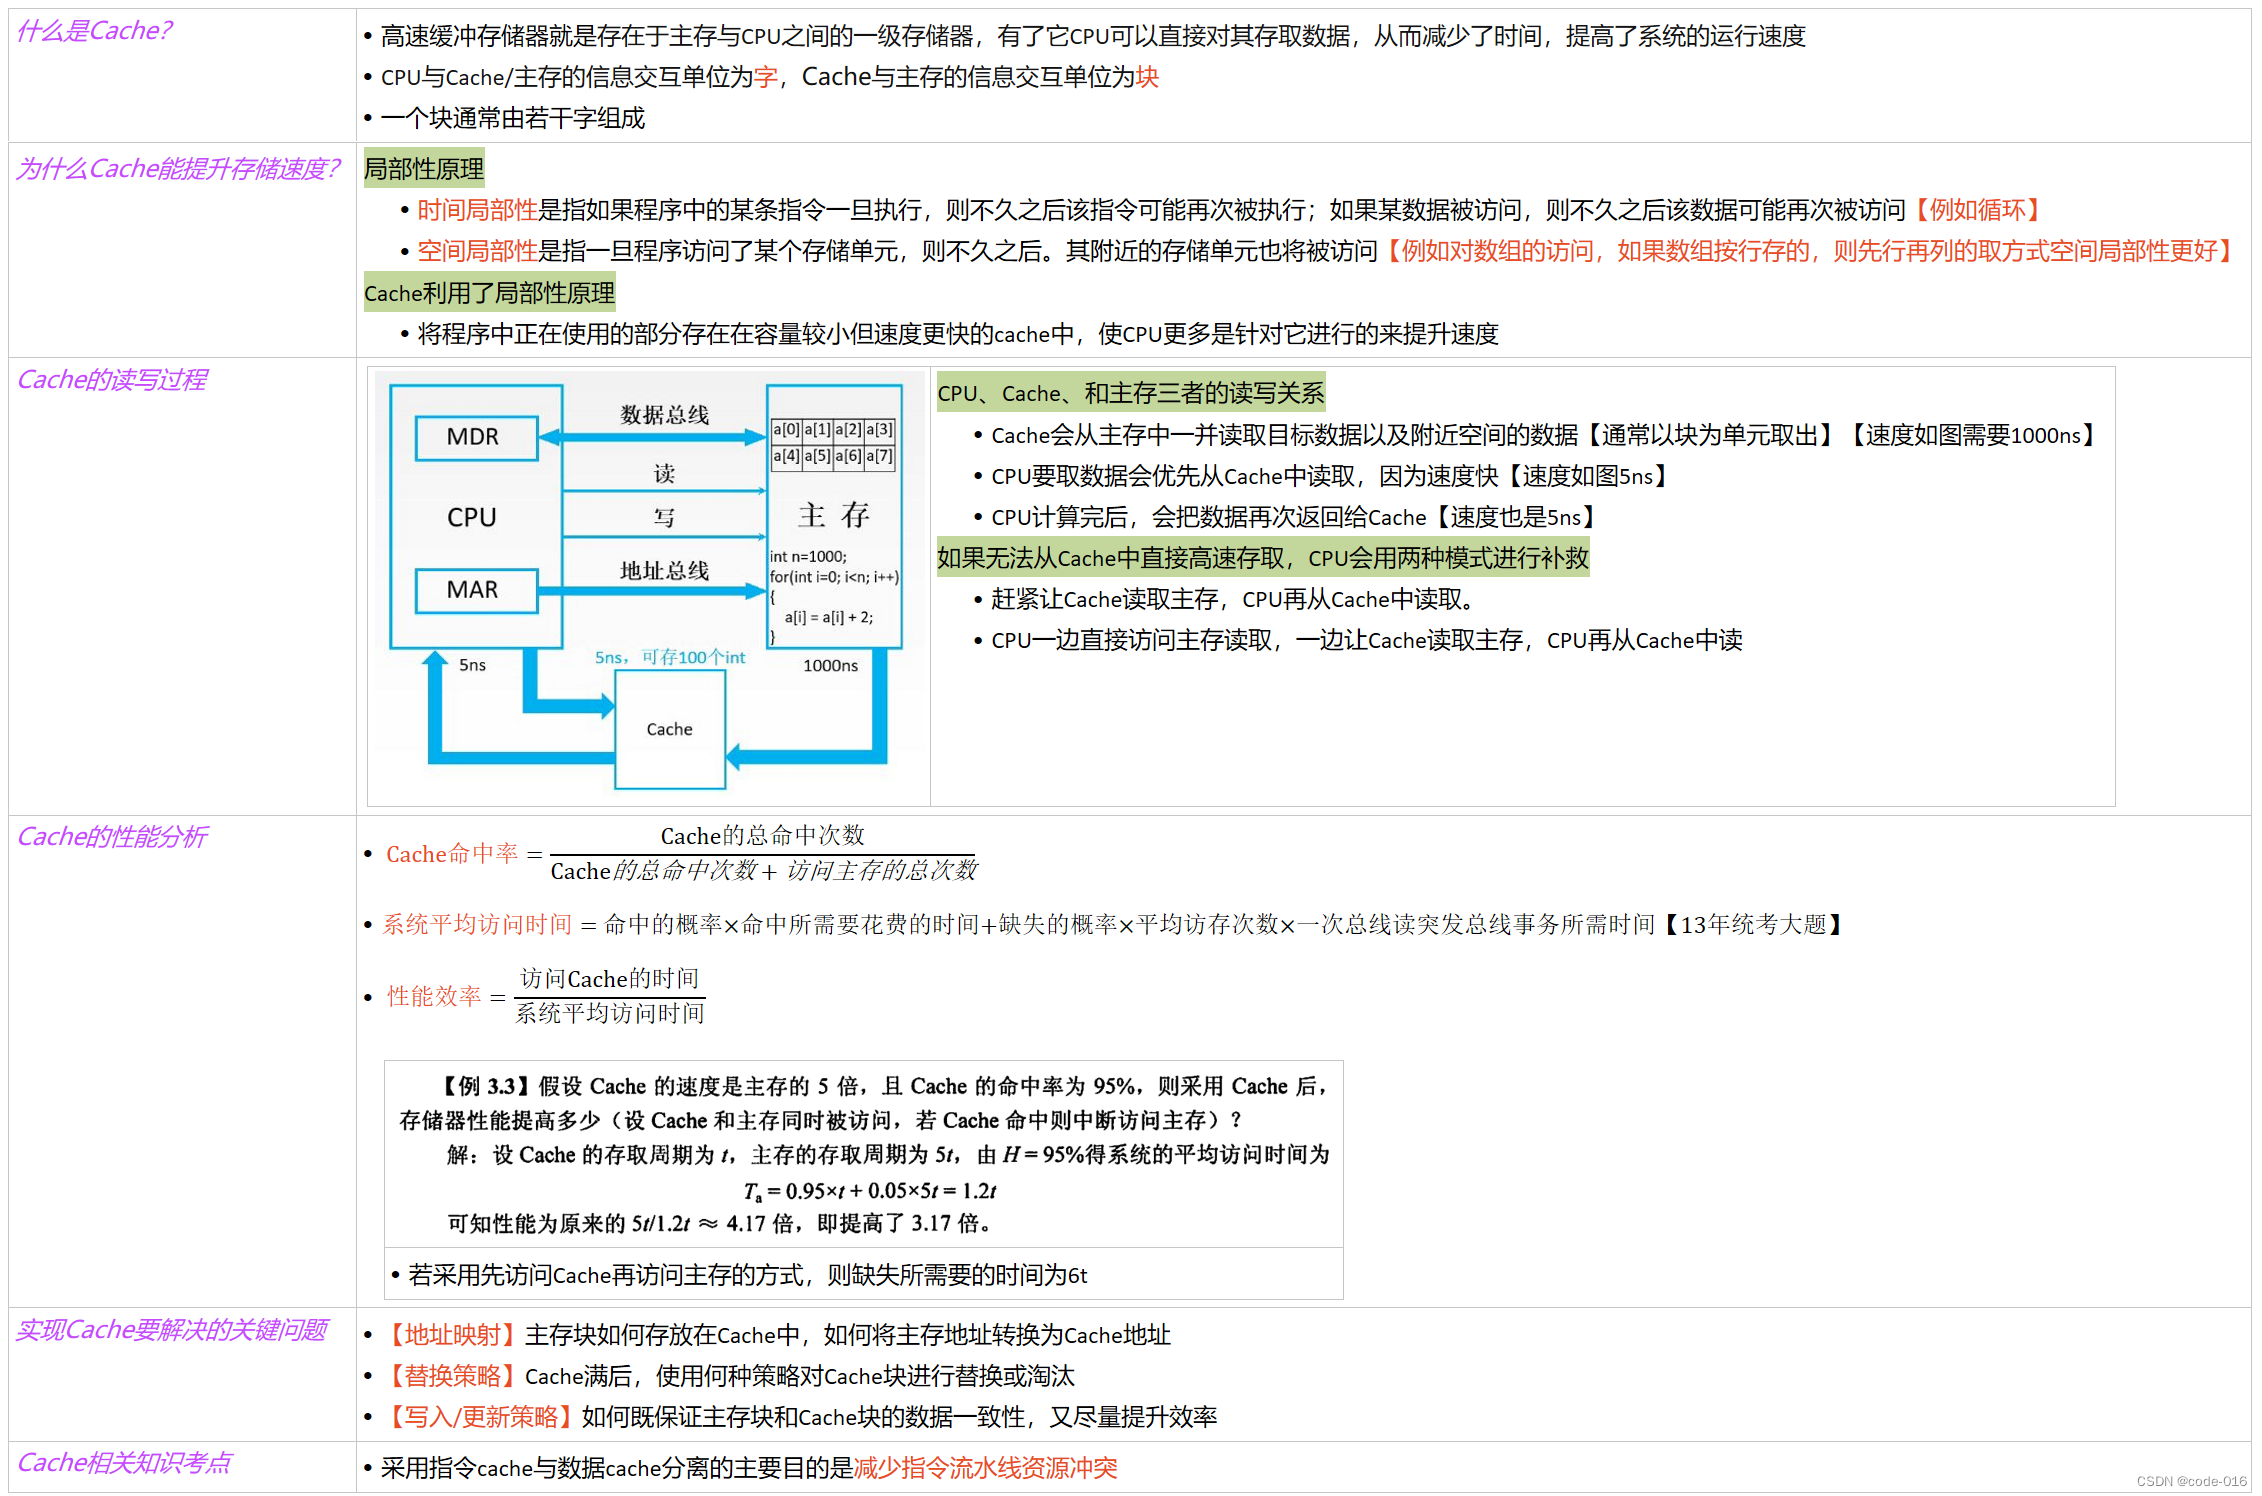Click the red 【地址映射】 tag
The height and width of the screenshot is (1496, 2262).
[452, 1335]
